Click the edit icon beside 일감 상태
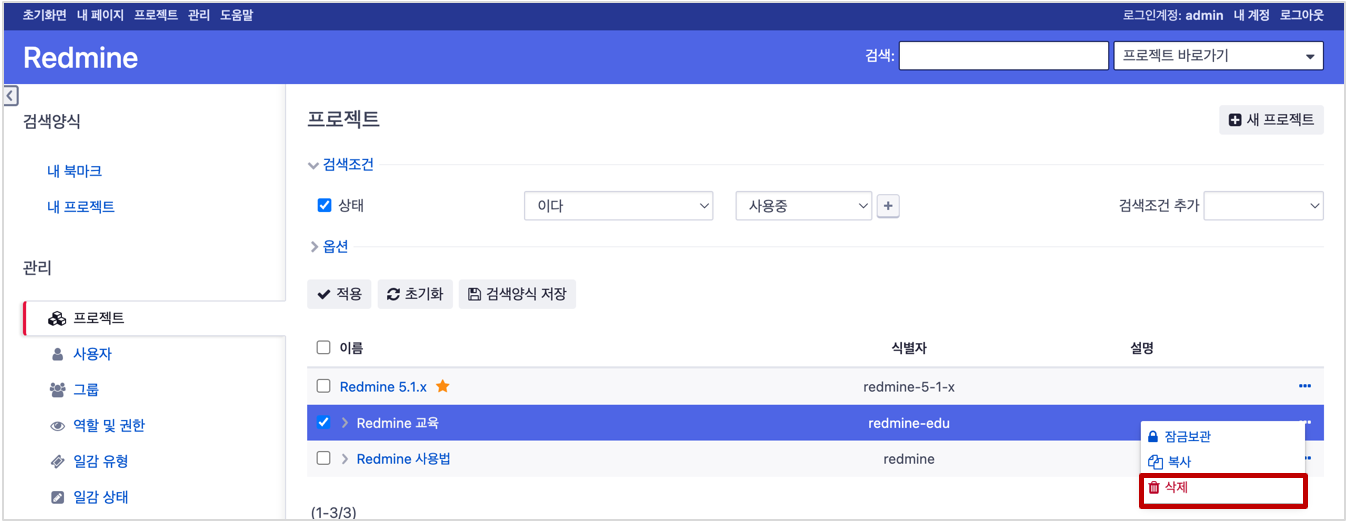This screenshot has width=1348, height=525. click(57, 497)
